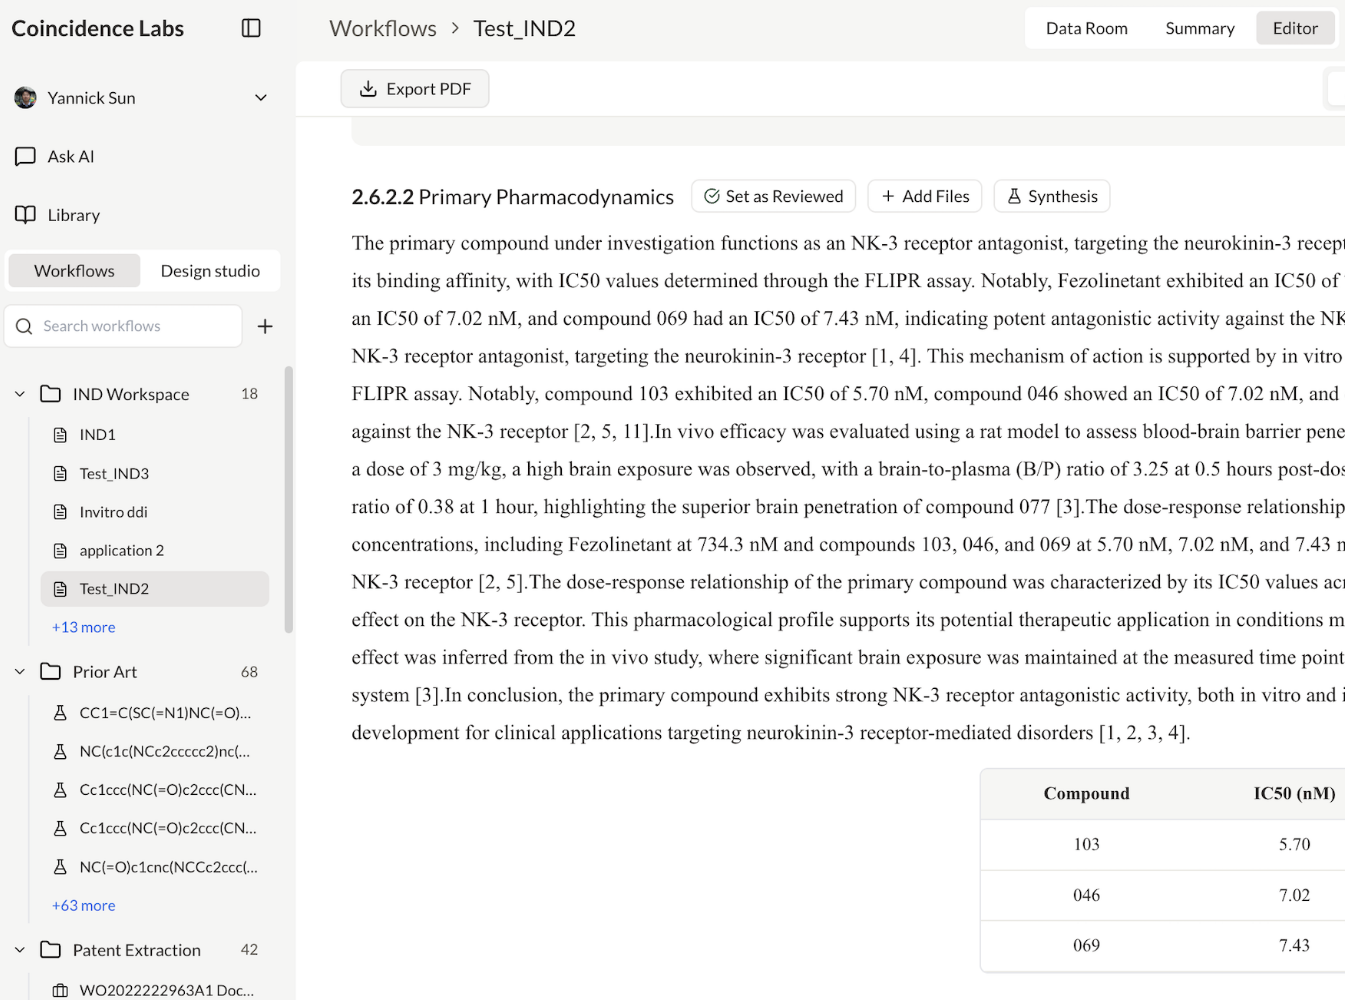The image size is (1346, 1000).
Task: Click the Synthesis button
Action: pos(1052,196)
